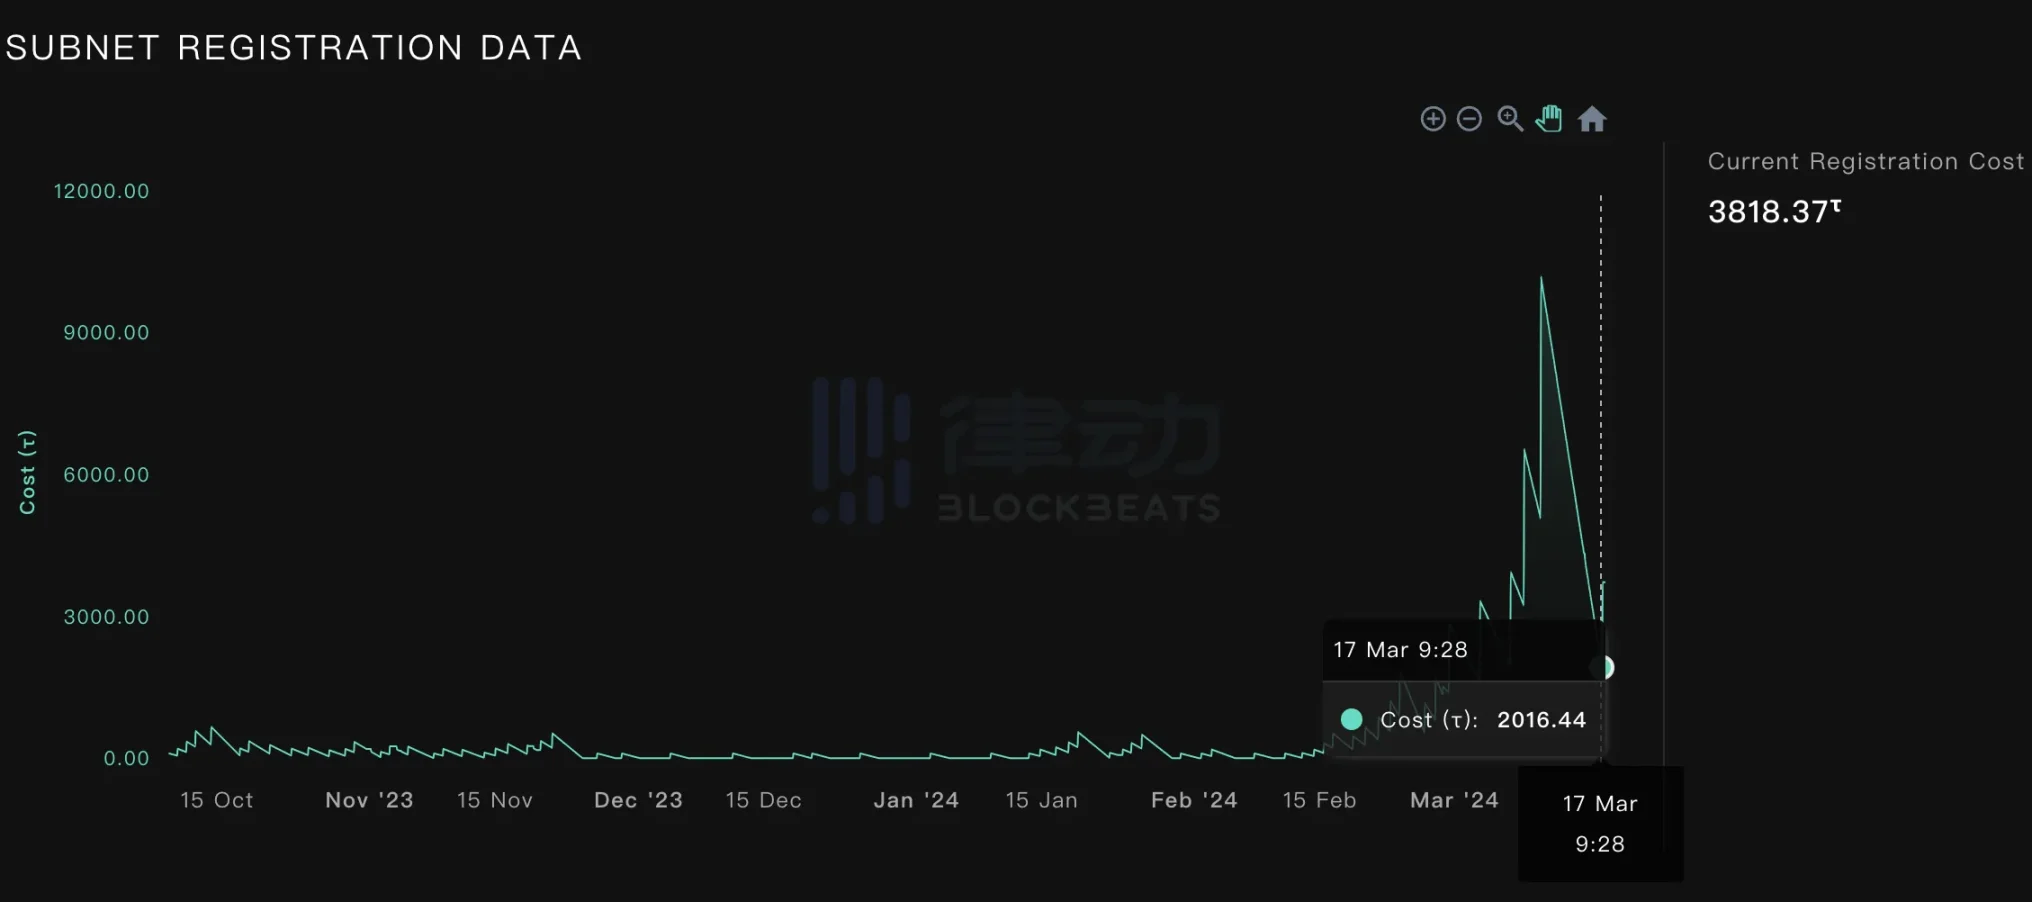Zoom out of the chart
2032x902 pixels.
[x=1470, y=118]
